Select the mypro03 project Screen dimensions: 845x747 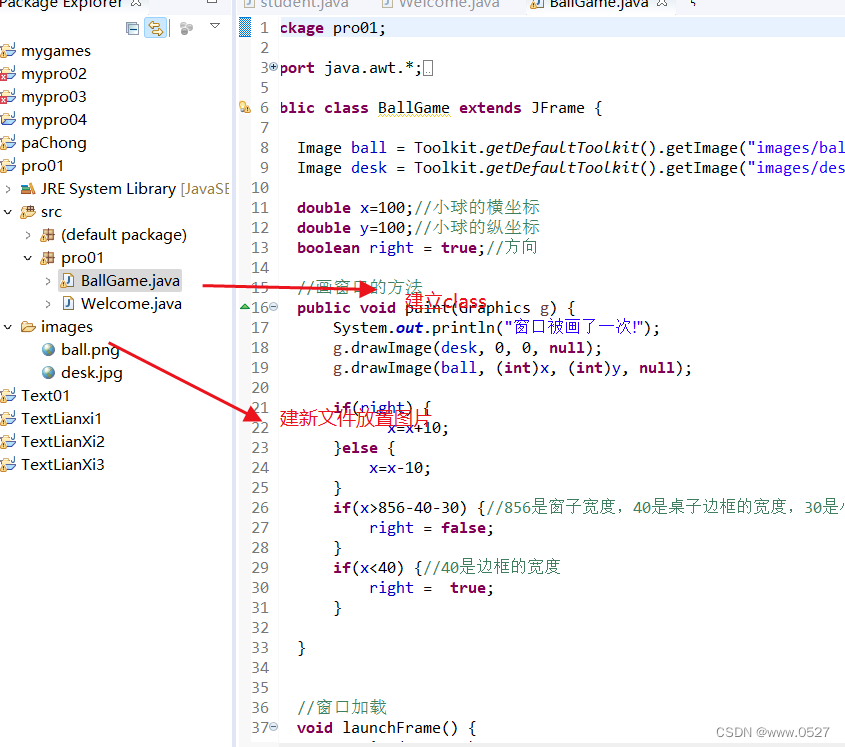click(53, 96)
